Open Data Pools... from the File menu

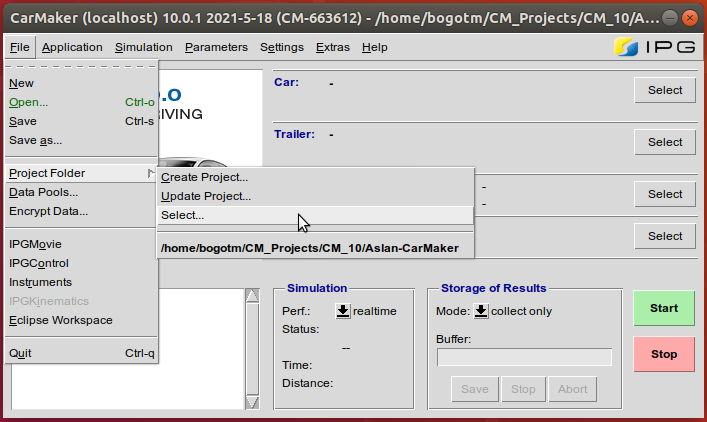pos(82,192)
